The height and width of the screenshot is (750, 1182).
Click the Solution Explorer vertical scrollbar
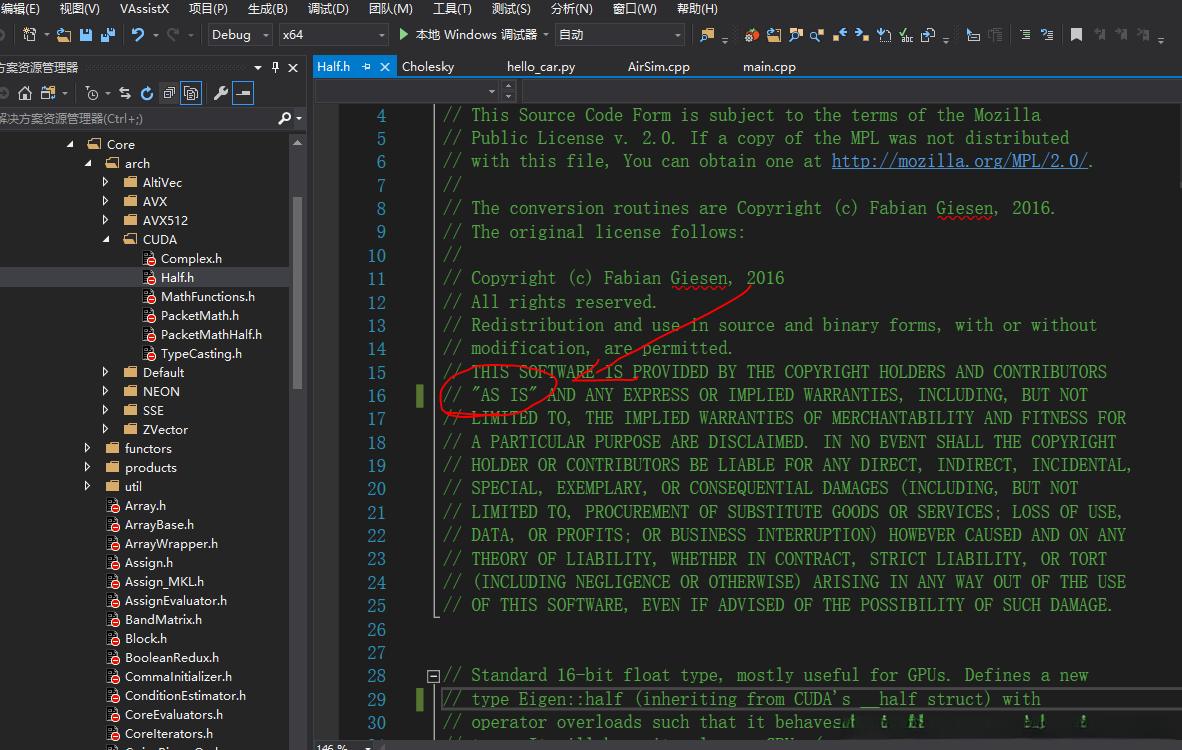297,290
